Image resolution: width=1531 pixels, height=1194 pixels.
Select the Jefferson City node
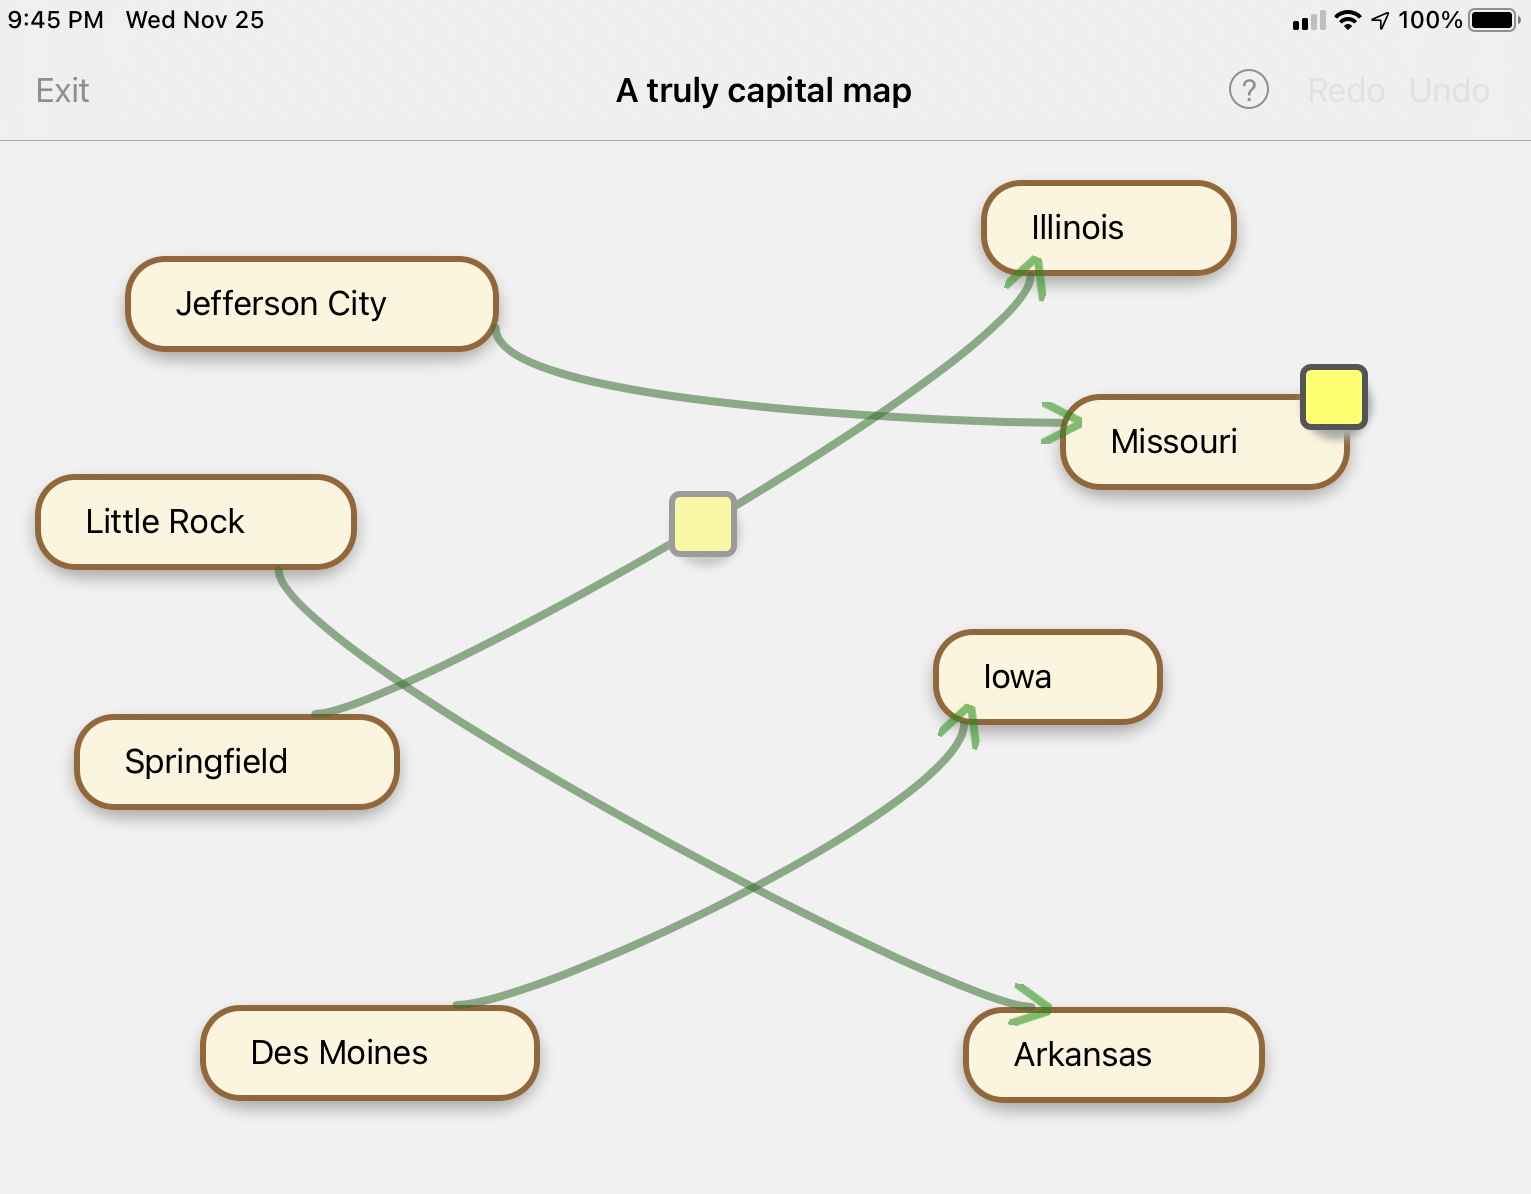tap(311, 303)
